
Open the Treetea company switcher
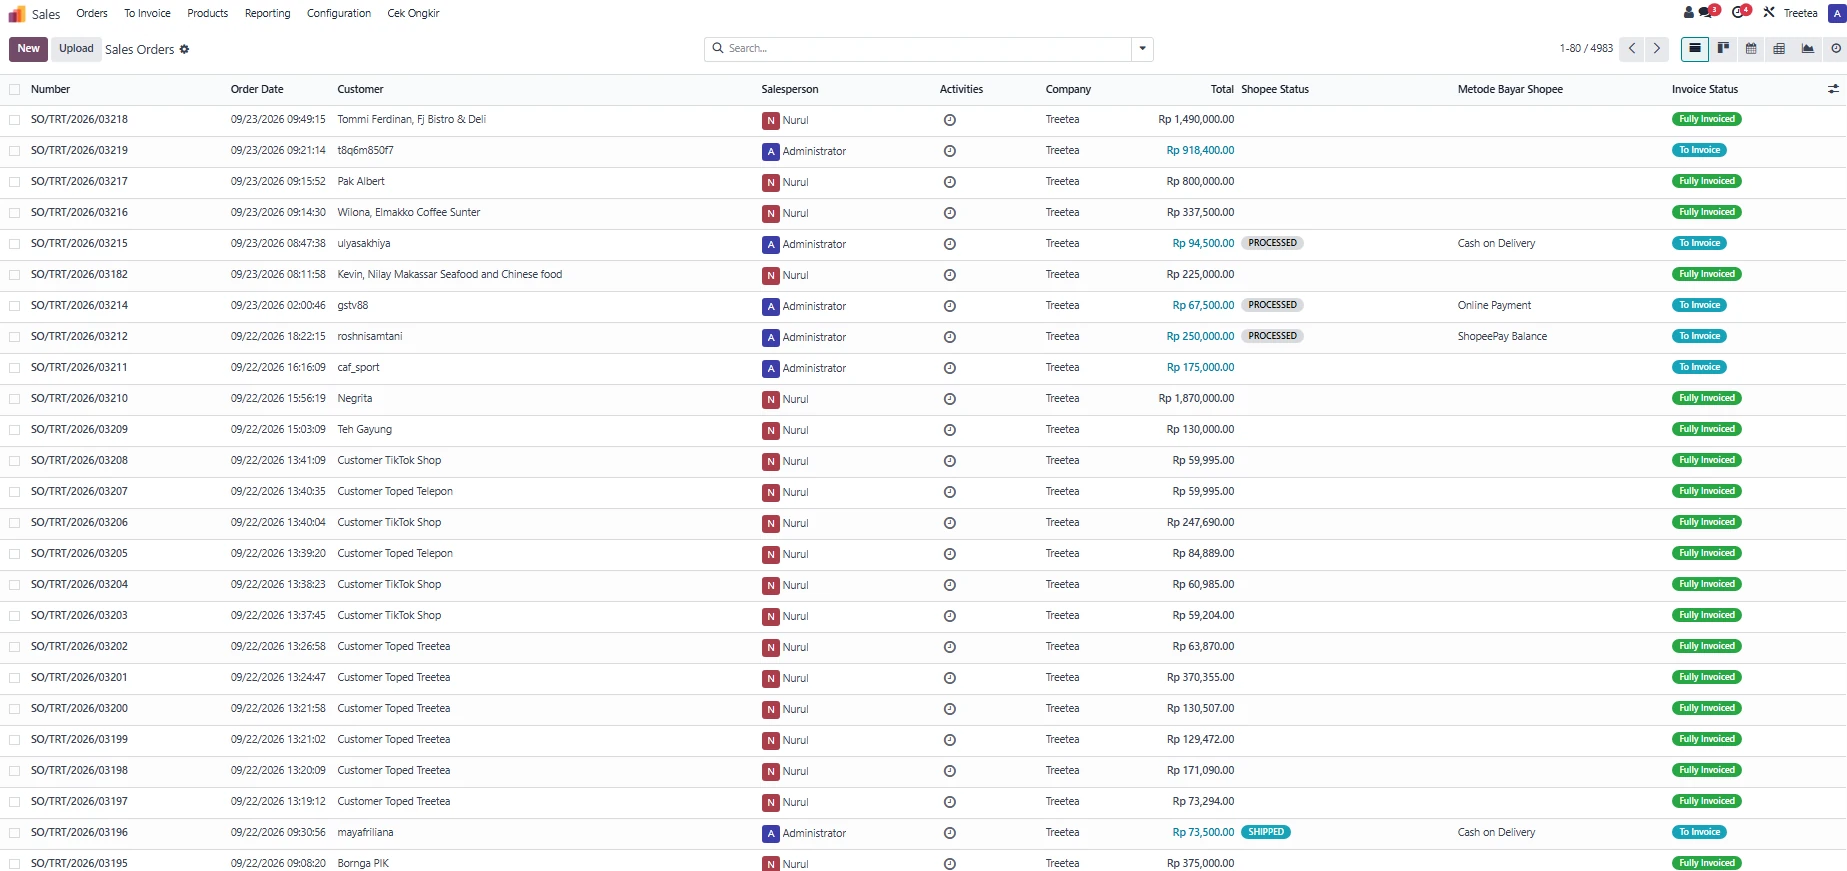pyautogui.click(x=1800, y=13)
